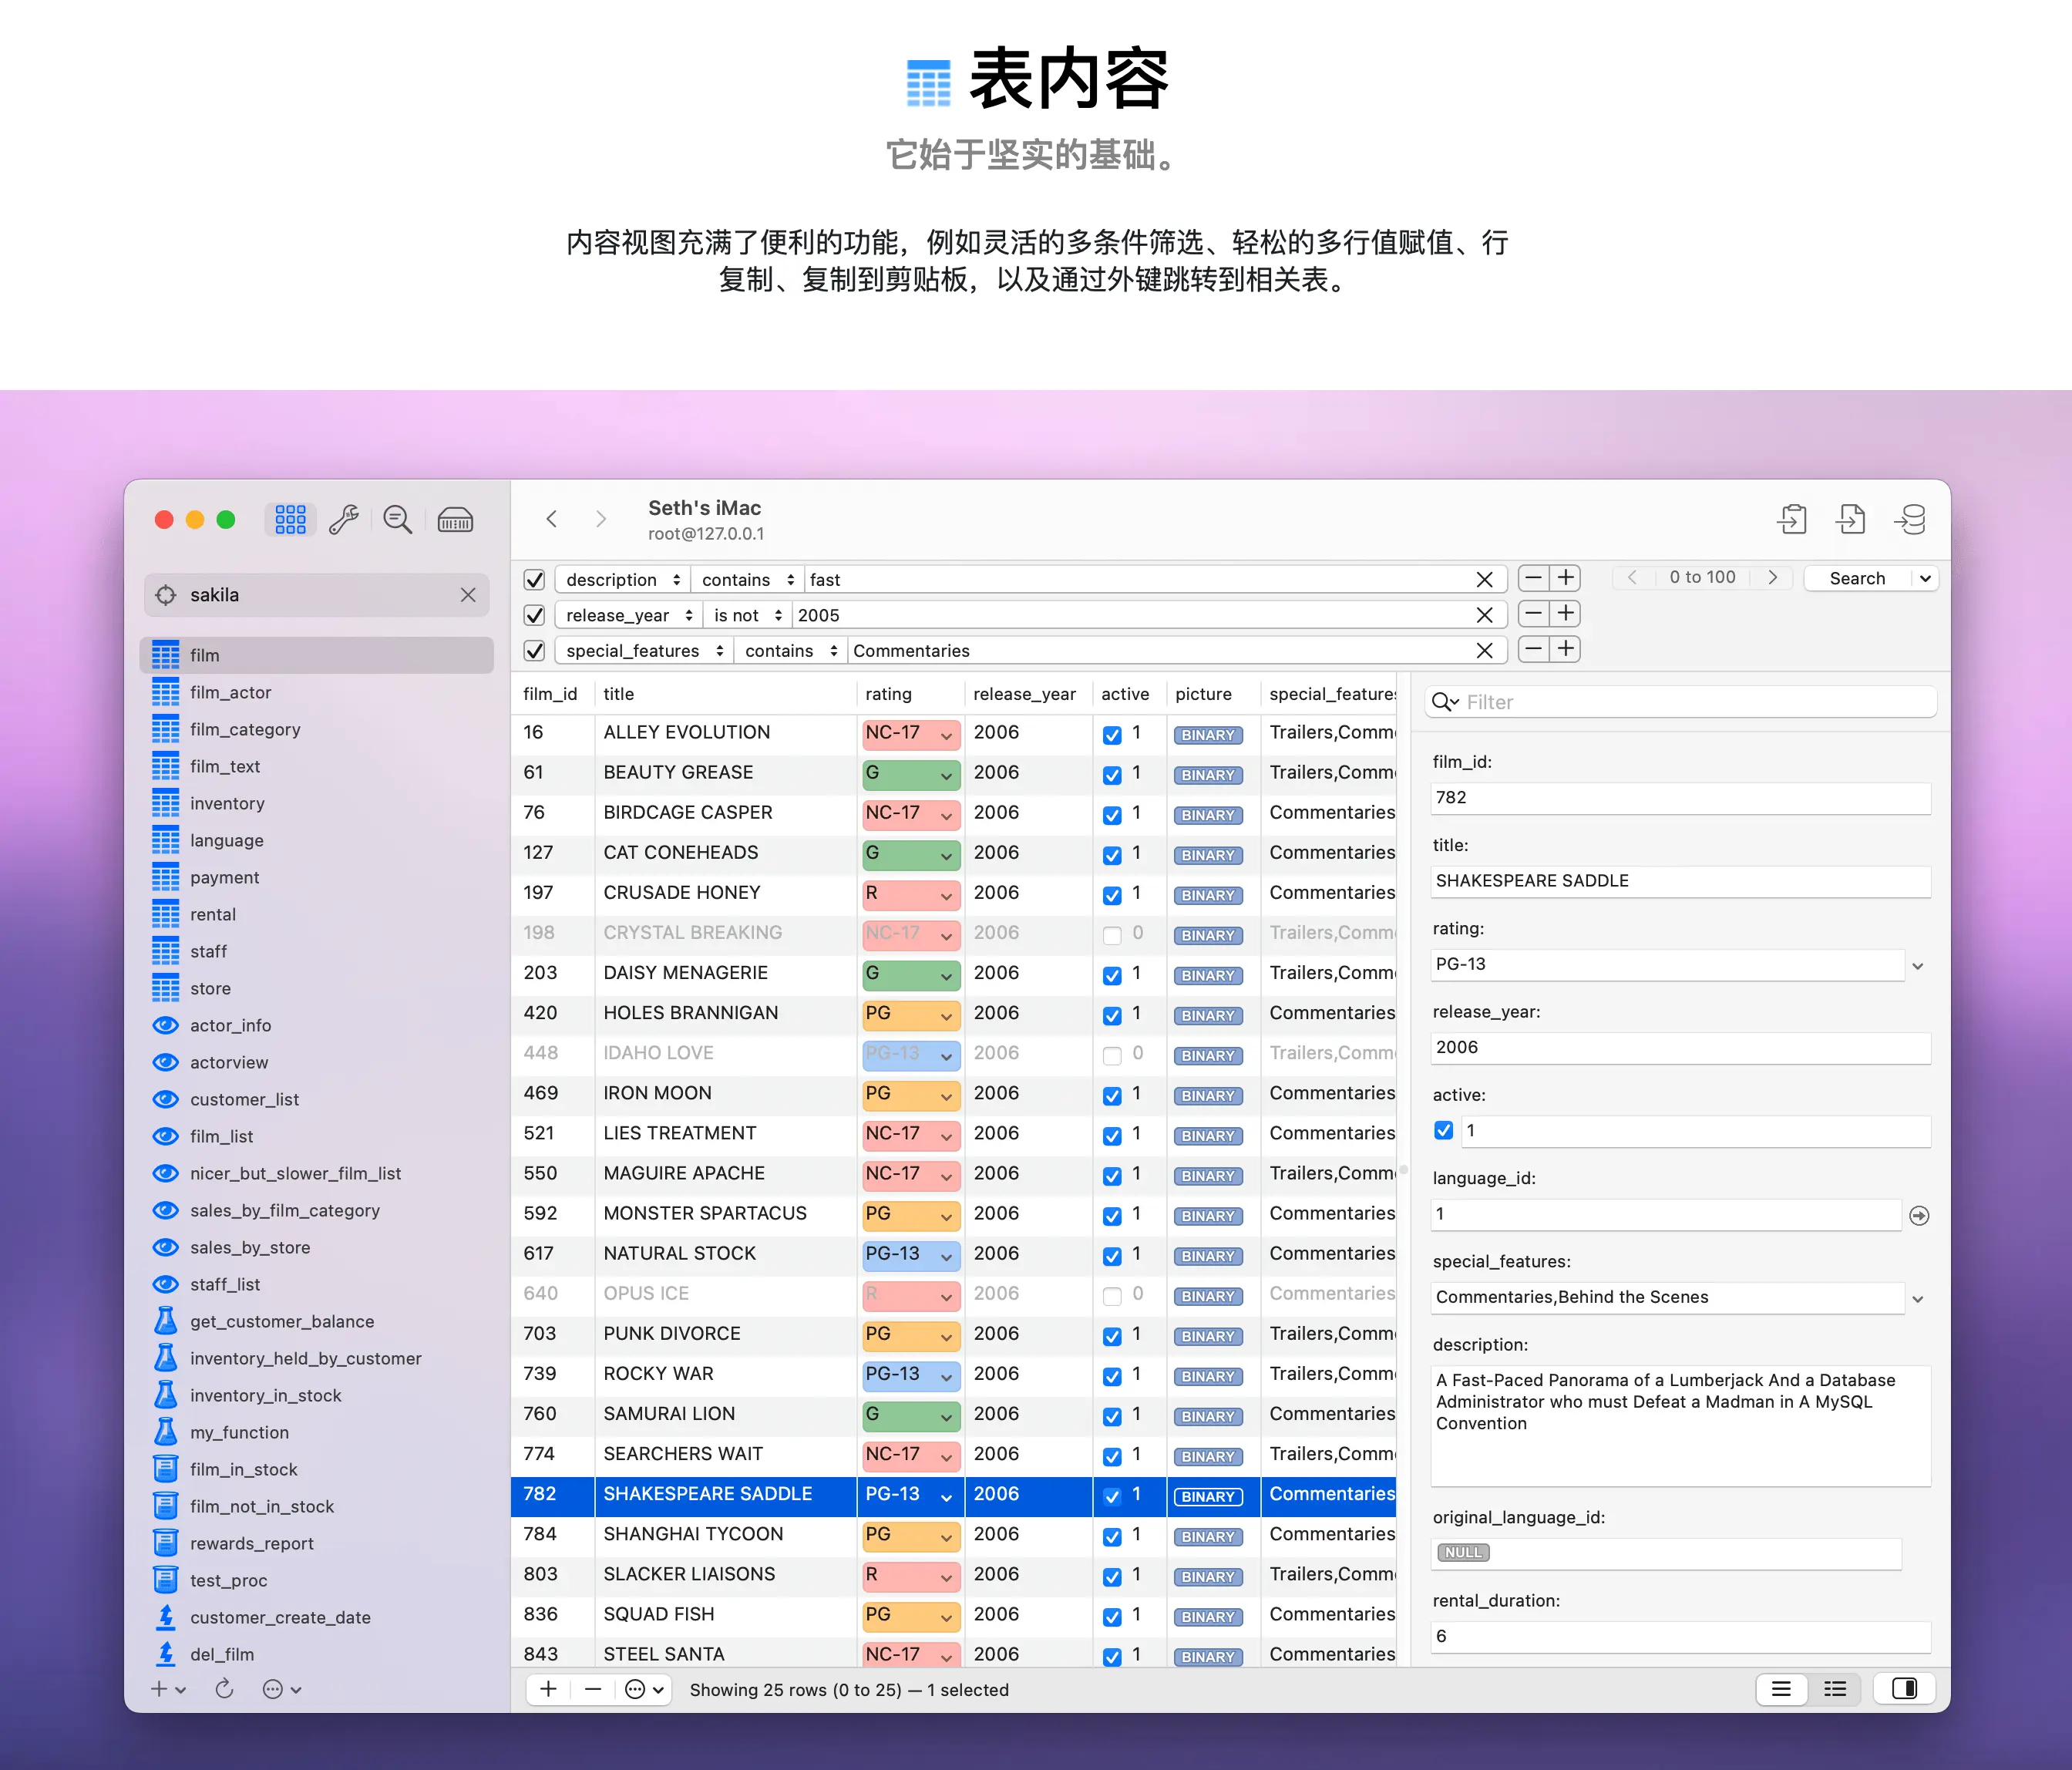This screenshot has height=1770, width=2072.
Task: Uncheck the special_features filter checkbox
Action: [x=535, y=651]
